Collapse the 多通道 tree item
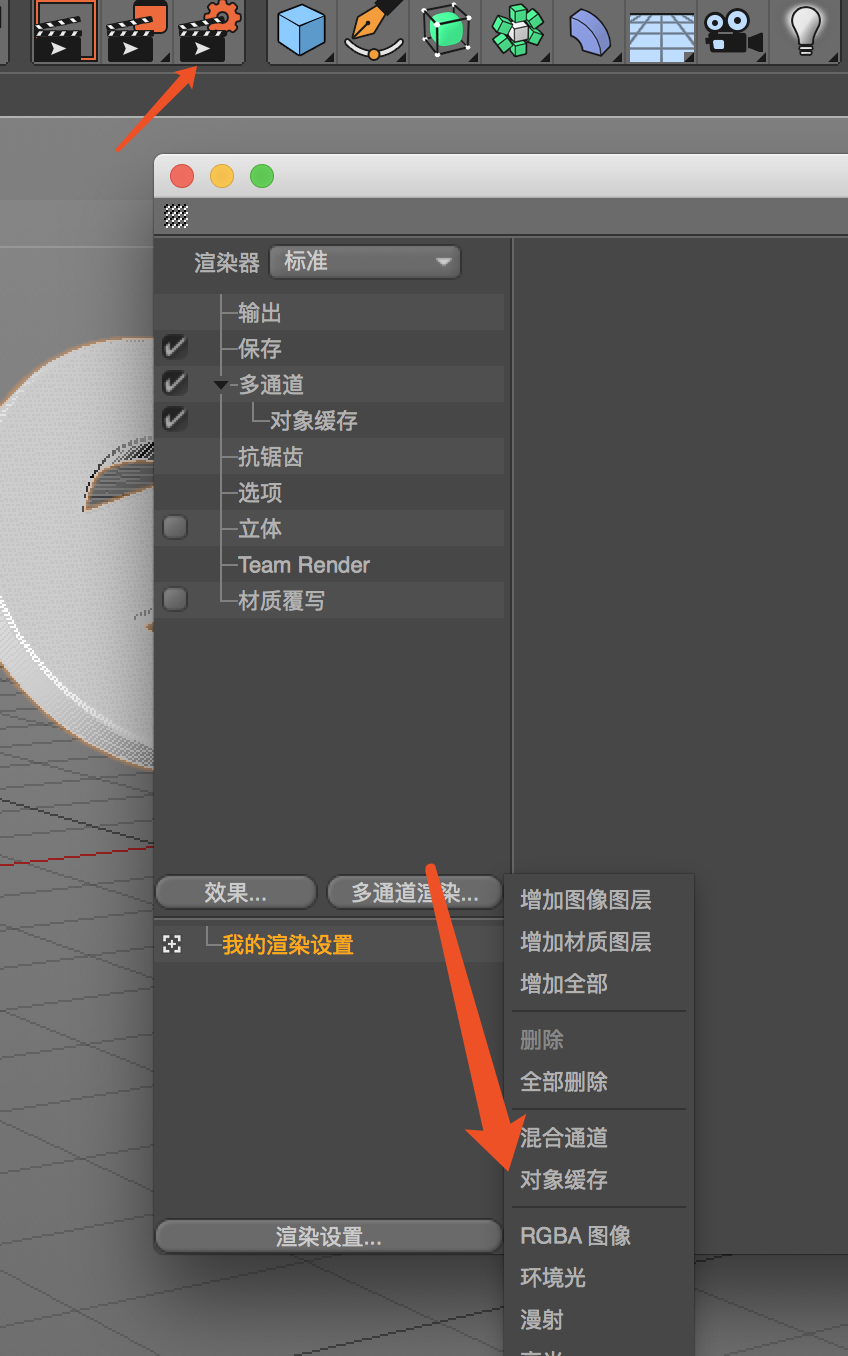The width and height of the screenshot is (848, 1356). pos(220,383)
